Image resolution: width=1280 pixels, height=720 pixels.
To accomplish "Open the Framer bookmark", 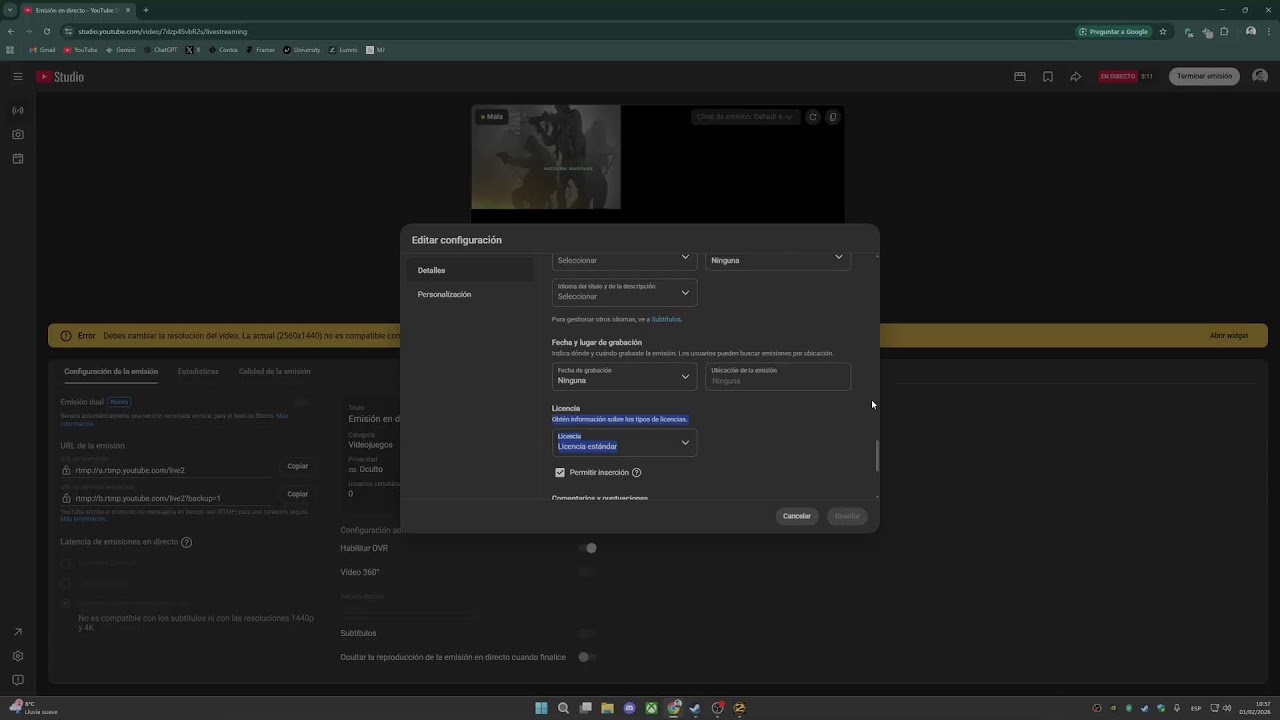I will click(x=260, y=50).
